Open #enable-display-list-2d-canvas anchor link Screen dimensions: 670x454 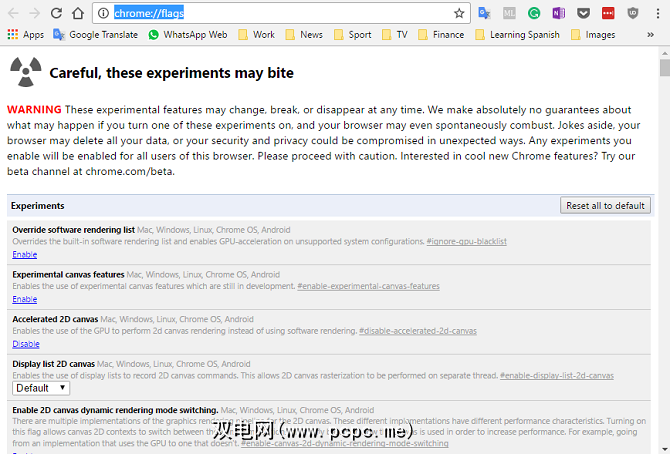point(556,375)
